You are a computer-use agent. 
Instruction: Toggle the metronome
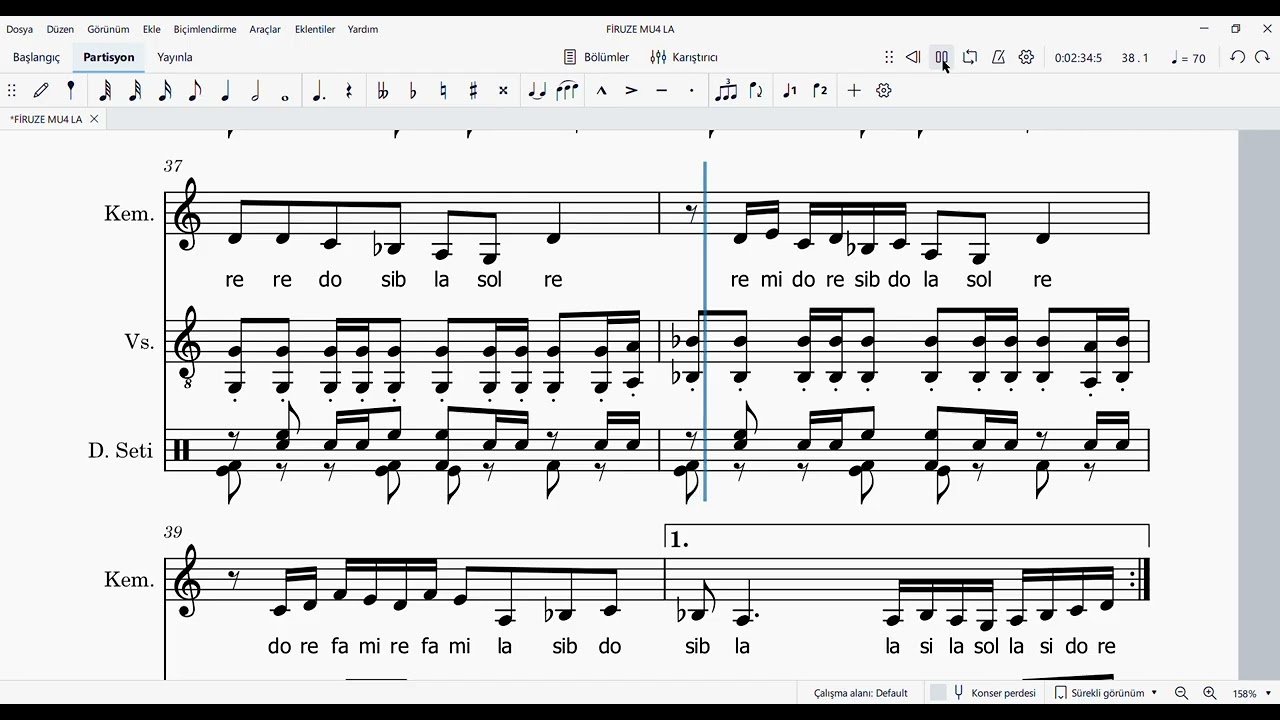click(998, 57)
